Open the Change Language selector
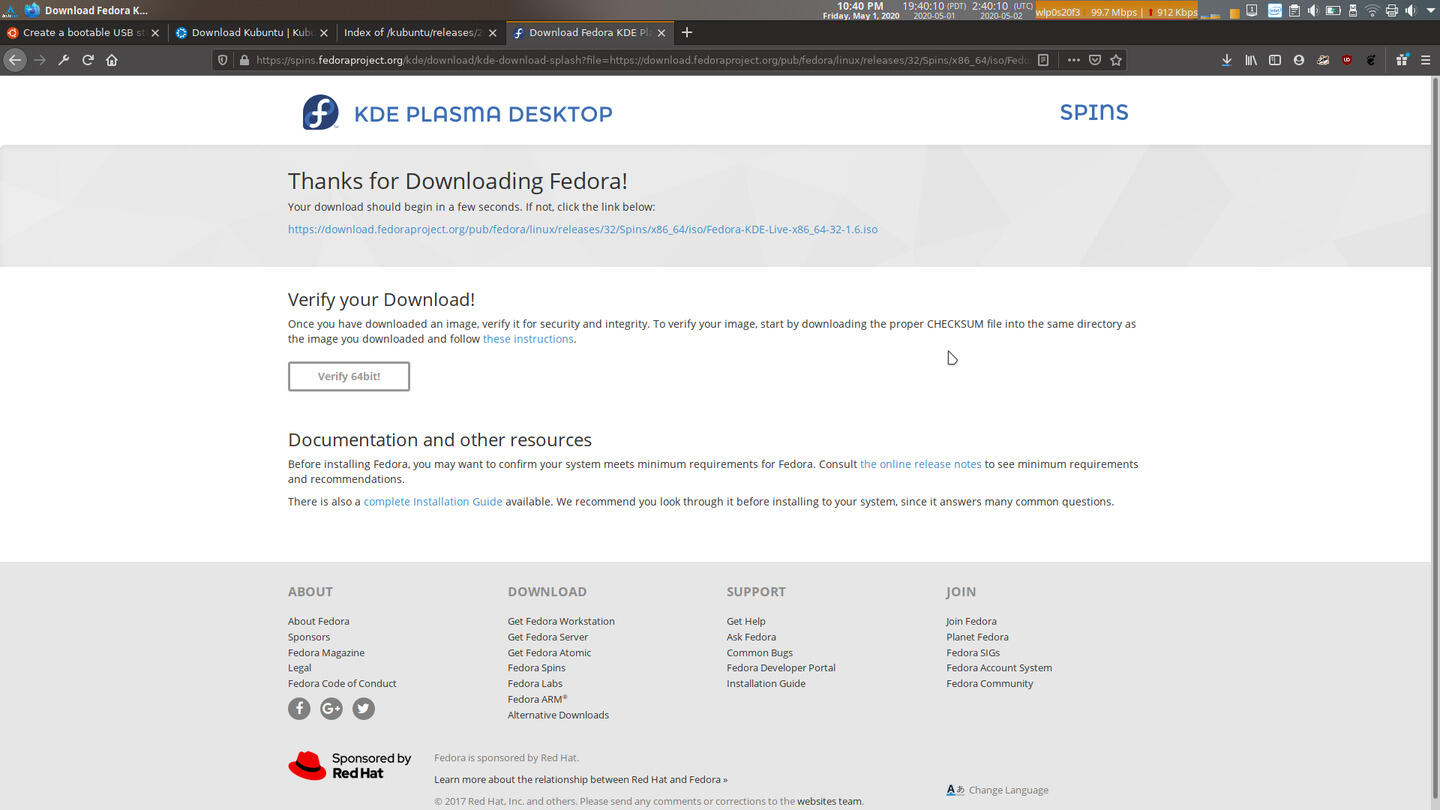The image size is (1440, 810). point(998,790)
